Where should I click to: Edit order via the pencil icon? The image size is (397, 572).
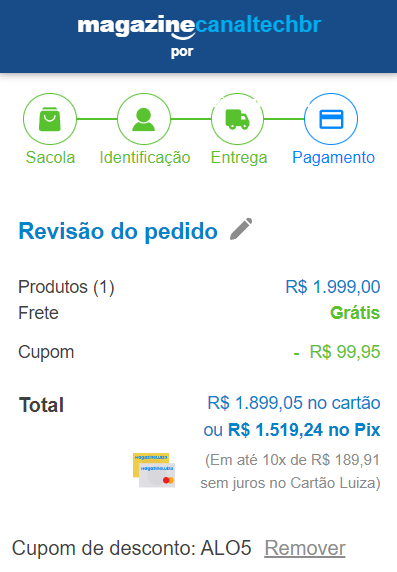(241, 229)
